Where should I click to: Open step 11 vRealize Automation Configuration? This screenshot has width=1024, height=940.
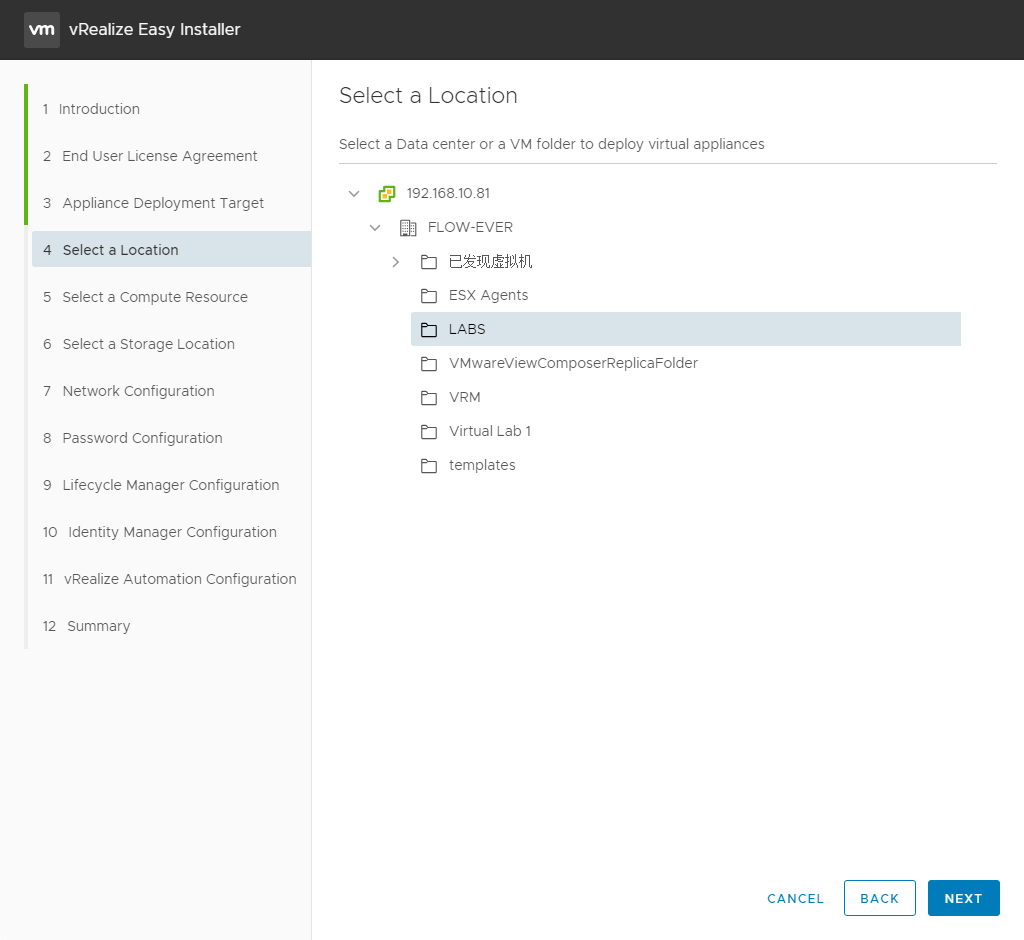point(170,579)
